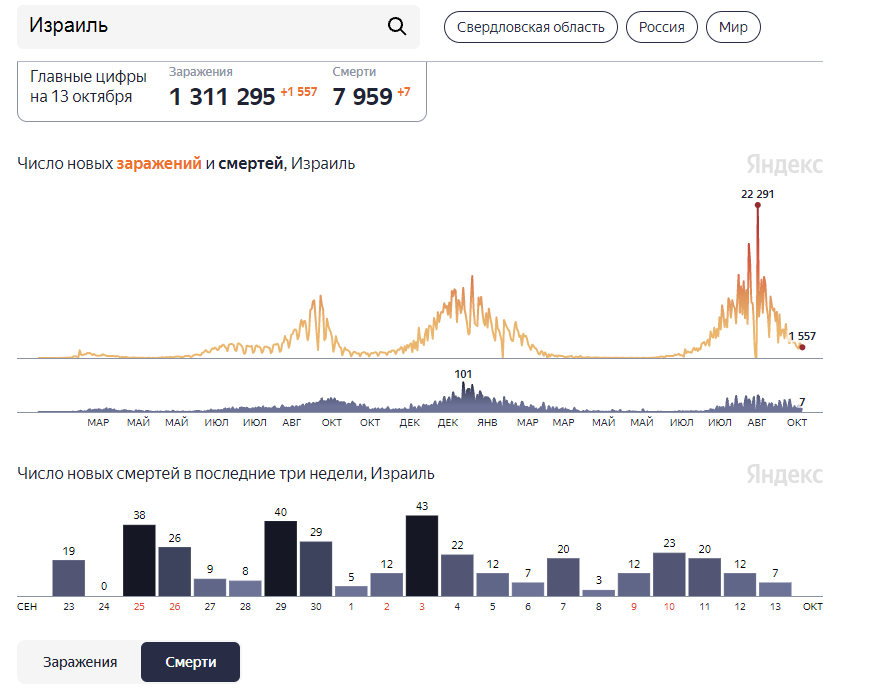The width and height of the screenshot is (874, 698).
Task: Click the 22 291 peak marker dot
Action: pyautogui.click(x=758, y=205)
